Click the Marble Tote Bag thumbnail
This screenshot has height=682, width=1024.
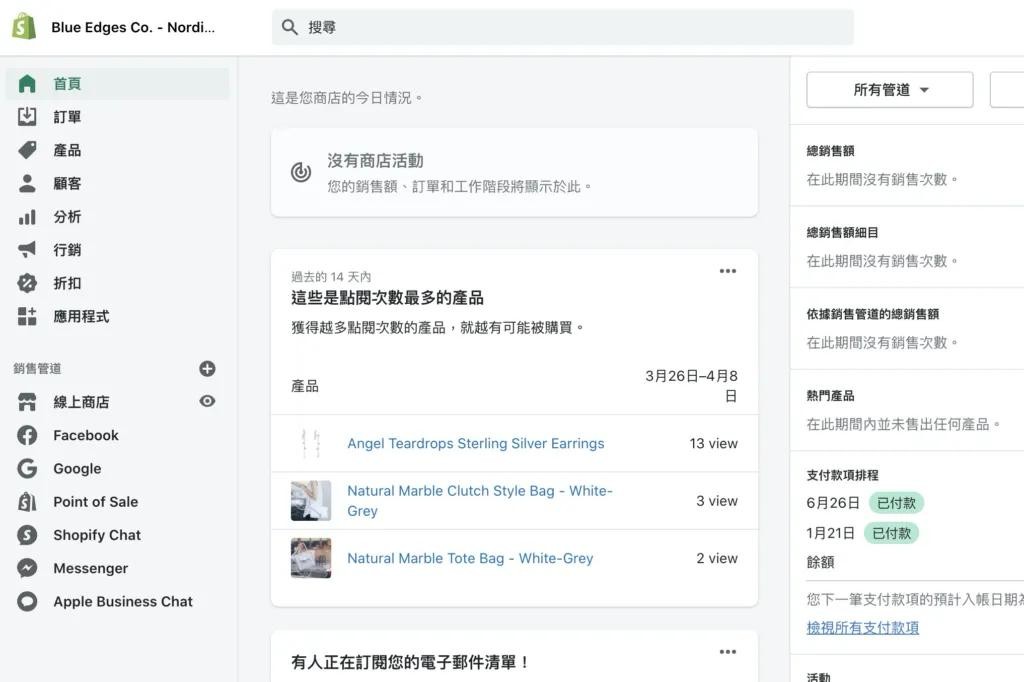tap(311, 558)
